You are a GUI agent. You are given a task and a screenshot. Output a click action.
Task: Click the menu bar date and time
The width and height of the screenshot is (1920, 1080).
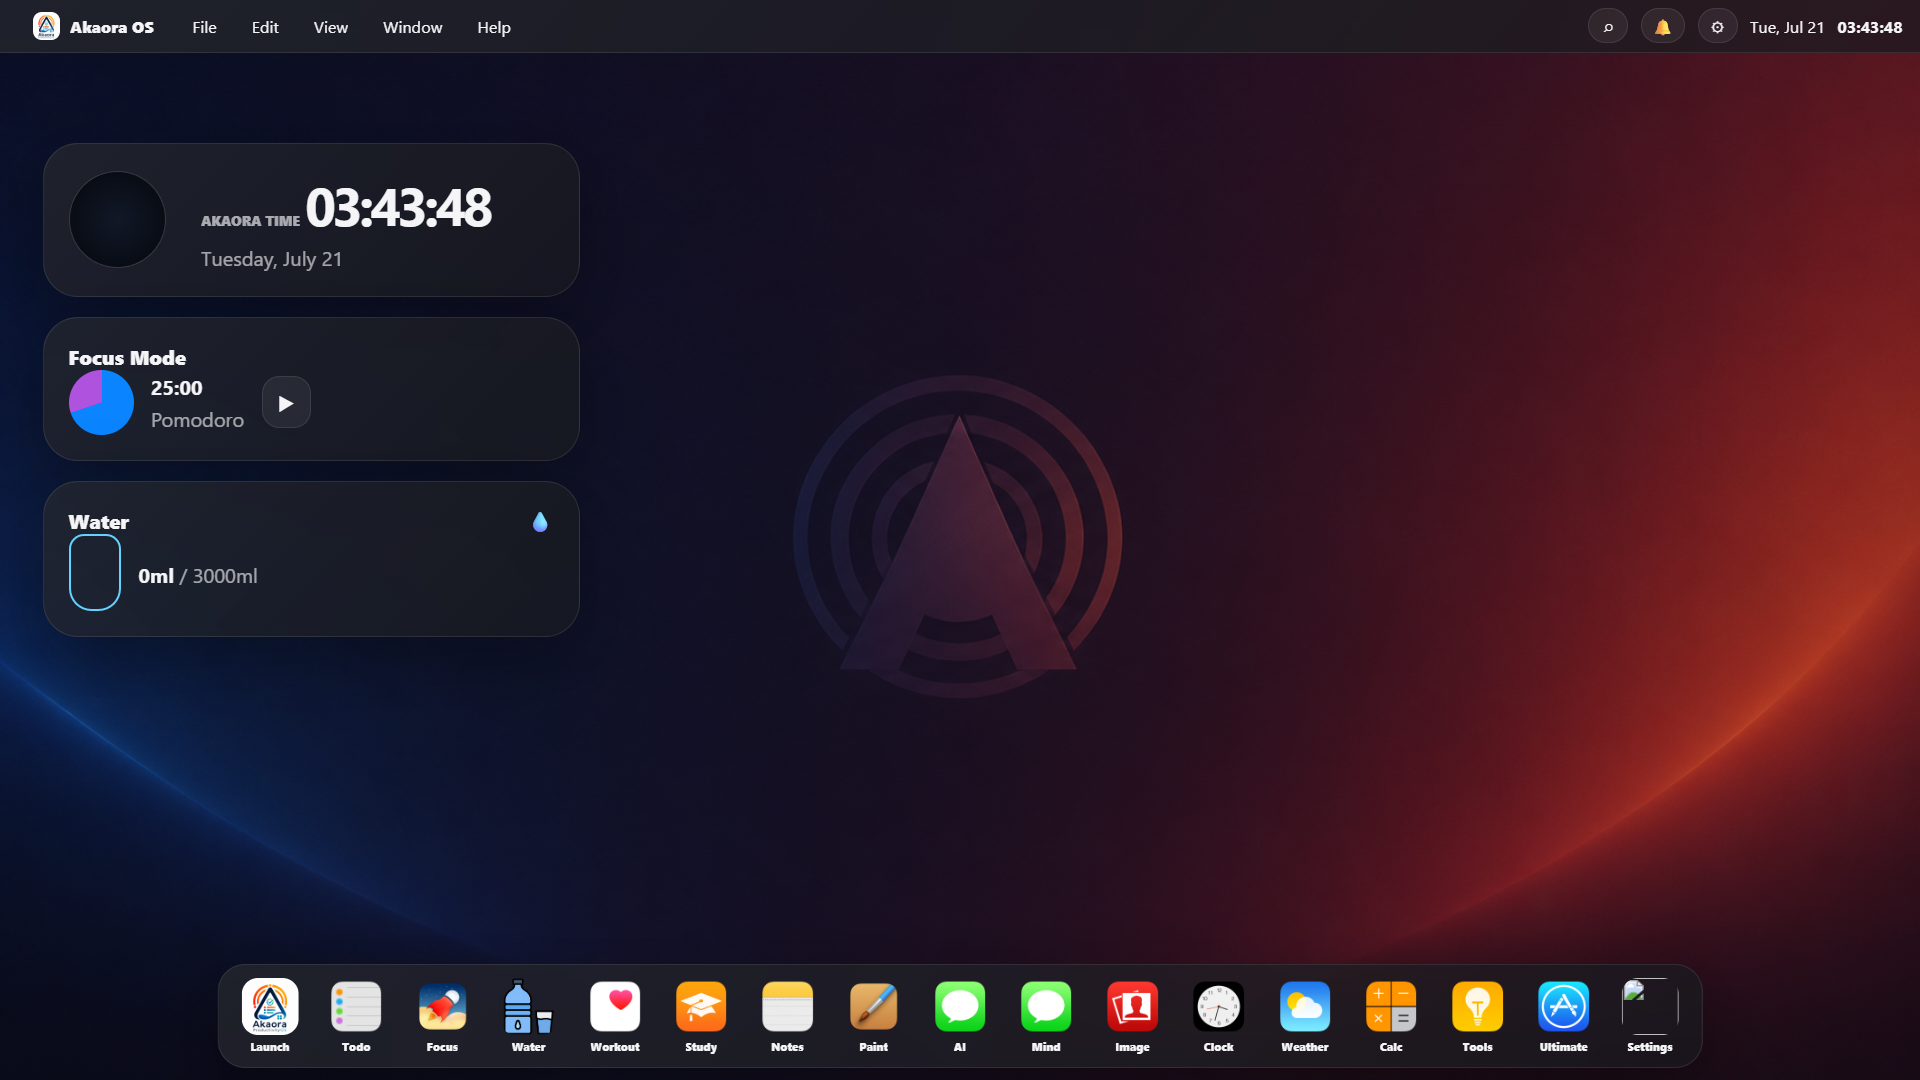[x=1826, y=27]
